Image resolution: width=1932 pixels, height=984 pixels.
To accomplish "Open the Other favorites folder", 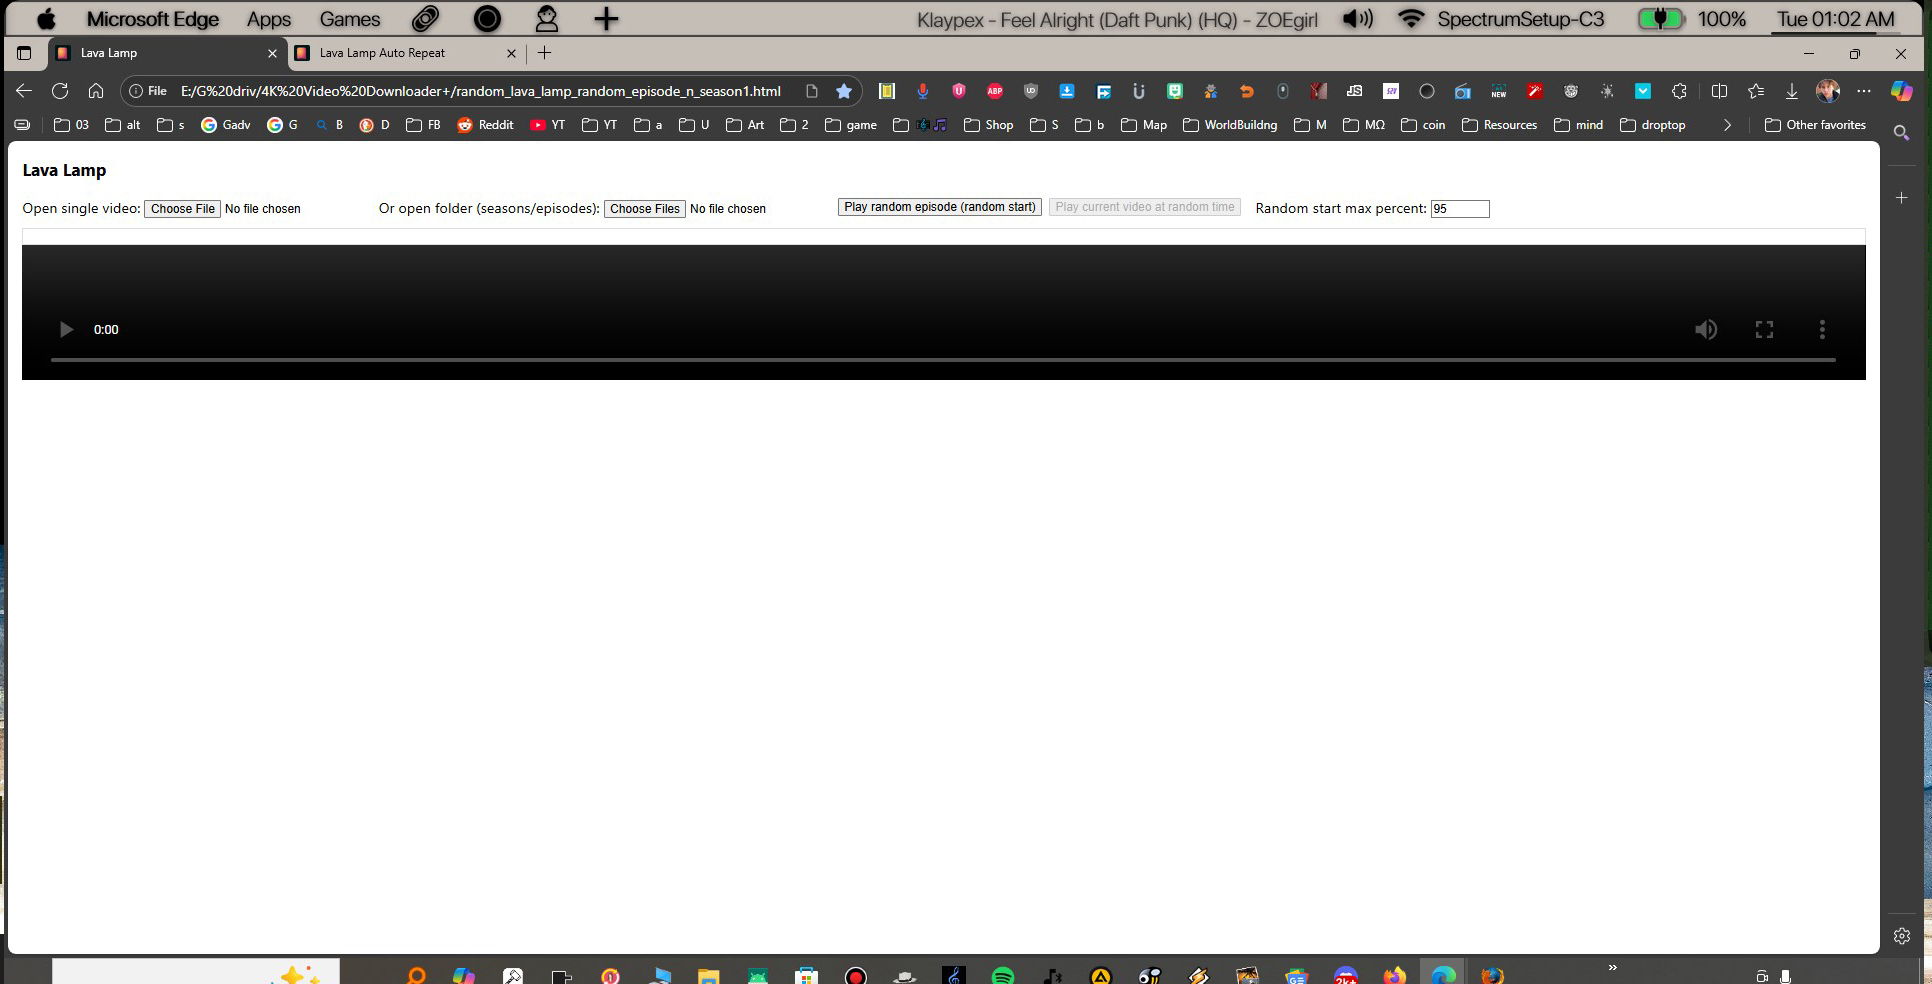I will (1815, 125).
